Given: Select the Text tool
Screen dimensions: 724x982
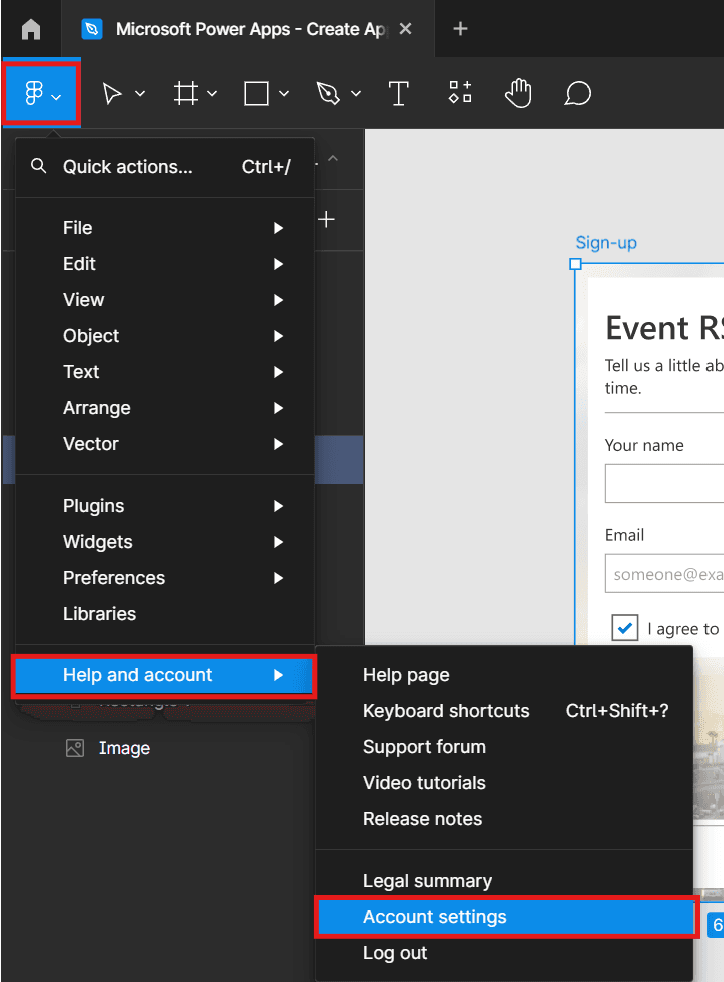Looking at the screenshot, I should coord(399,94).
